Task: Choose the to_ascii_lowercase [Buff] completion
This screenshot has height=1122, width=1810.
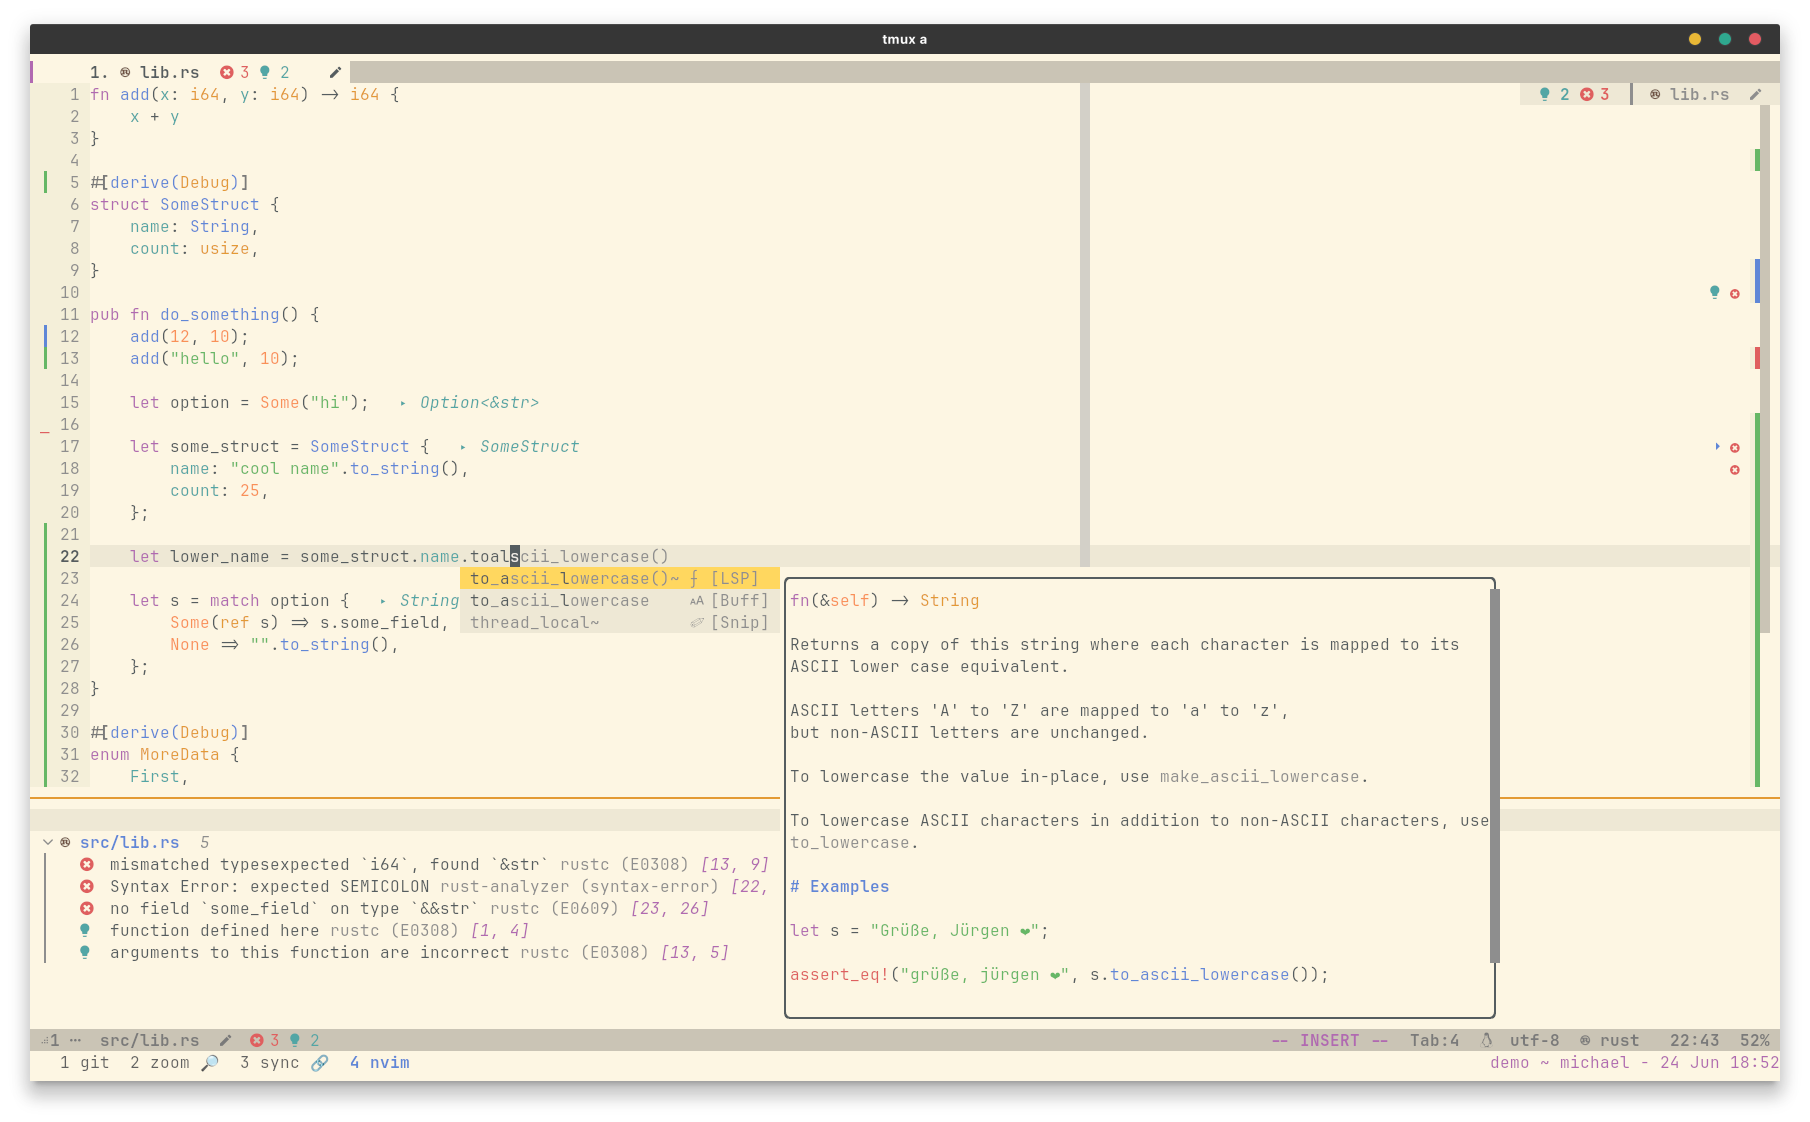Action: (x=619, y=600)
